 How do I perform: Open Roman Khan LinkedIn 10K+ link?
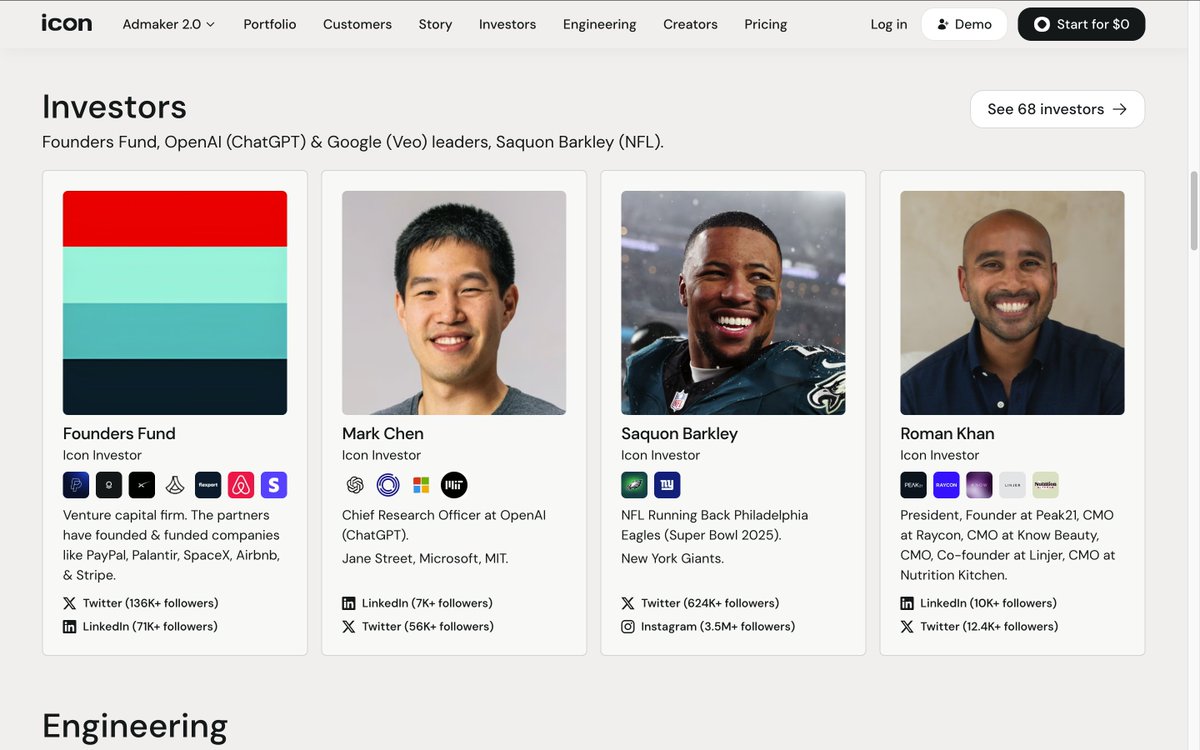coord(978,603)
